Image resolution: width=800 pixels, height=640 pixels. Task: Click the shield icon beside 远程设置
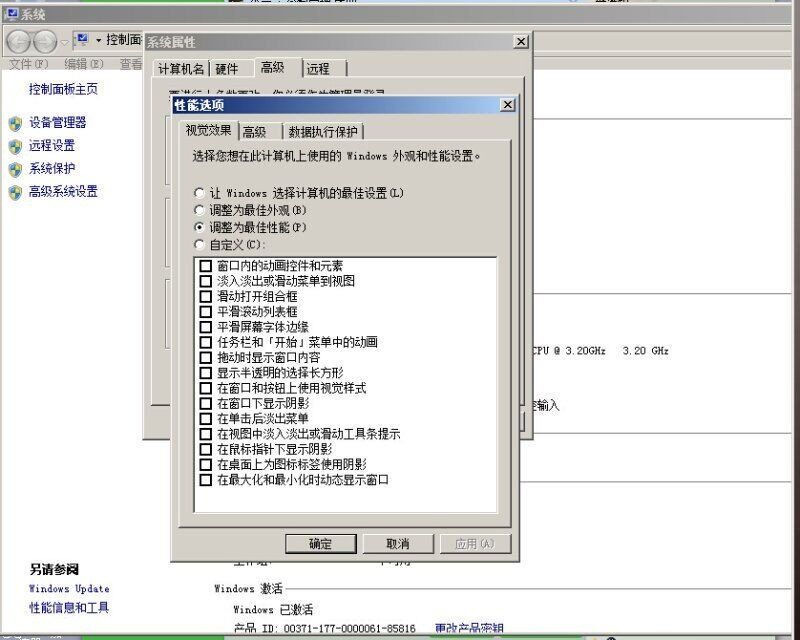[x=15, y=146]
